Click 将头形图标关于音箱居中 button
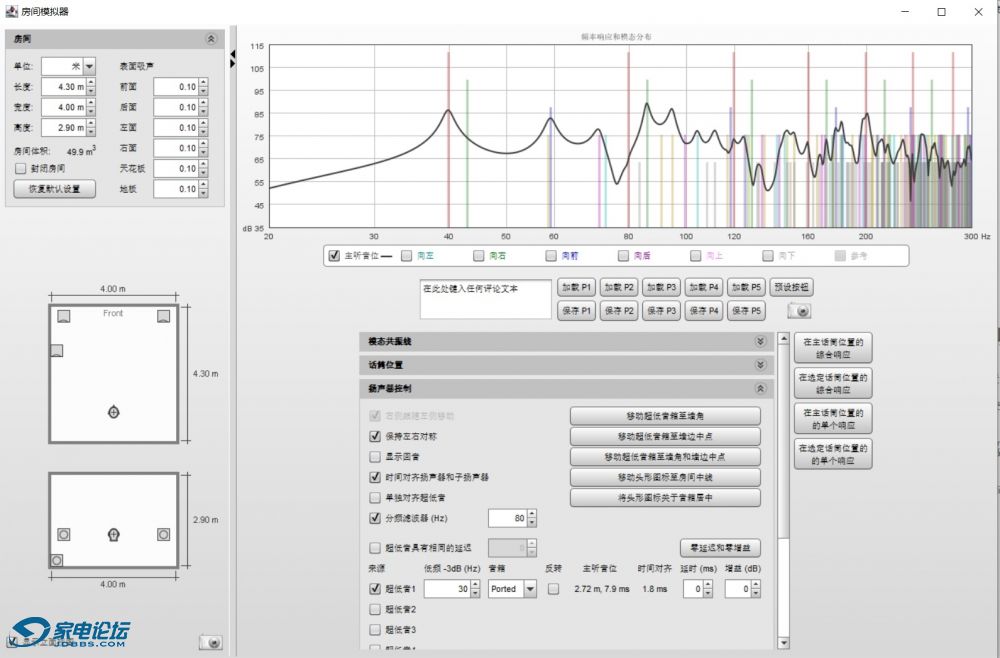 (665, 497)
